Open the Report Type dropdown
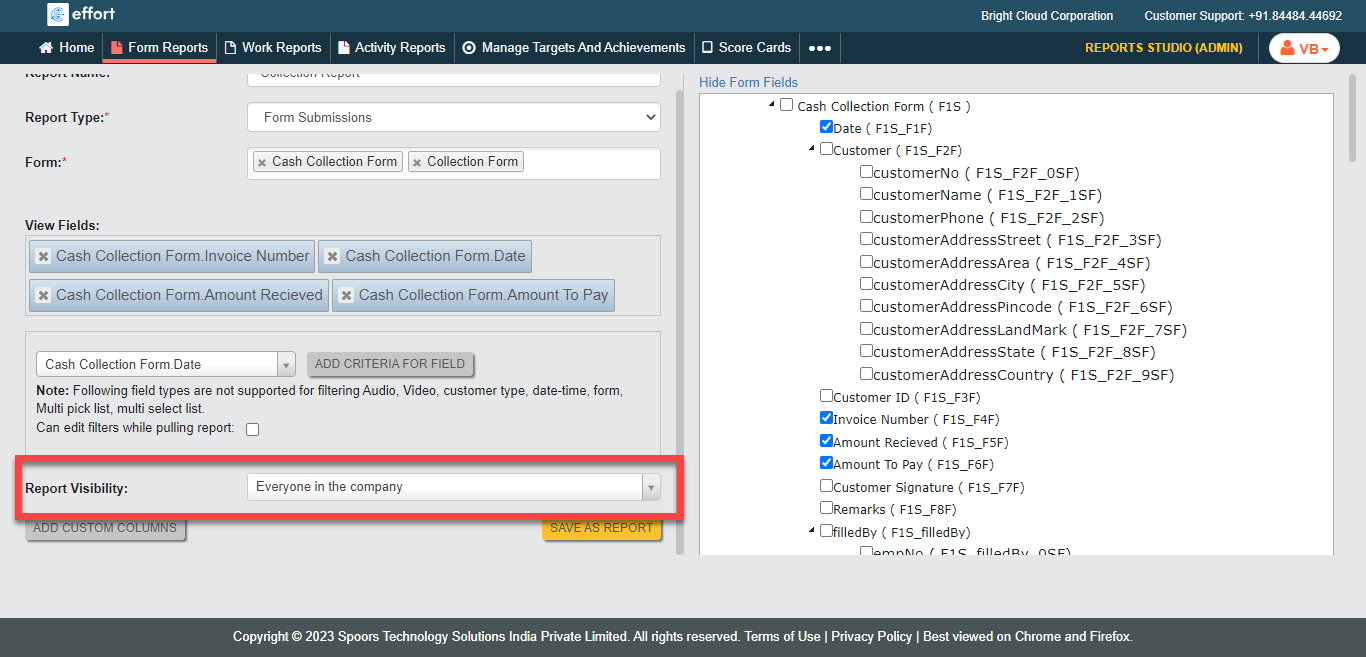This screenshot has height=657, width=1366. point(453,117)
